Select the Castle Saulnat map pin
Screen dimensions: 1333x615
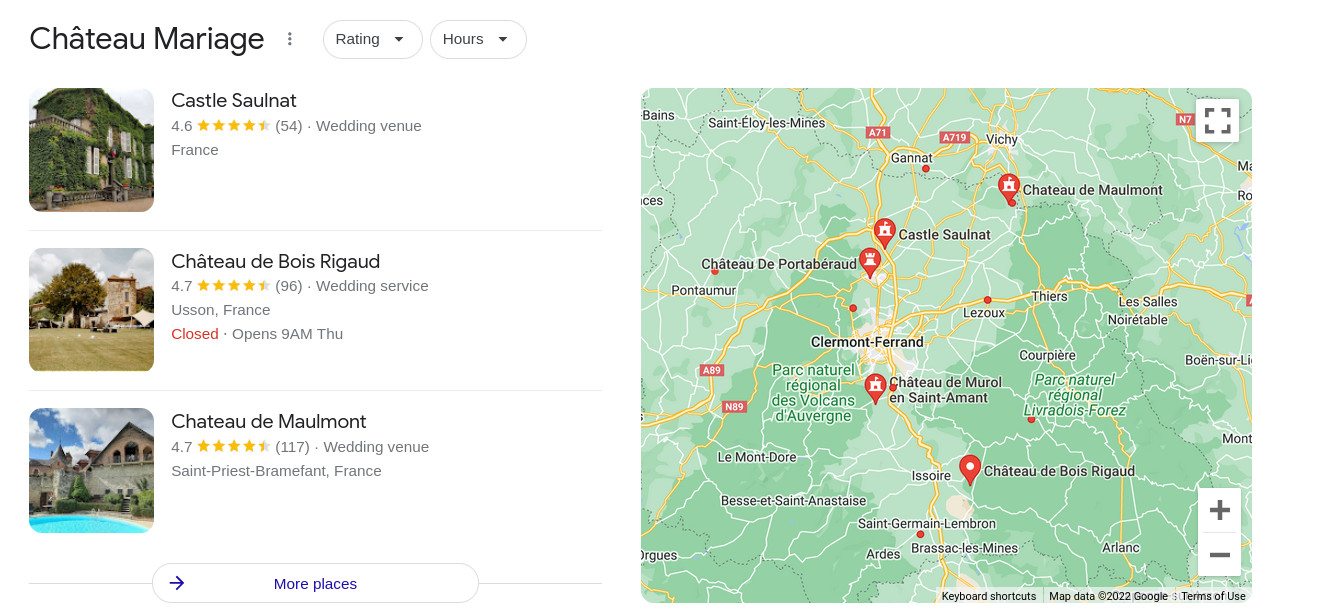coord(884,232)
